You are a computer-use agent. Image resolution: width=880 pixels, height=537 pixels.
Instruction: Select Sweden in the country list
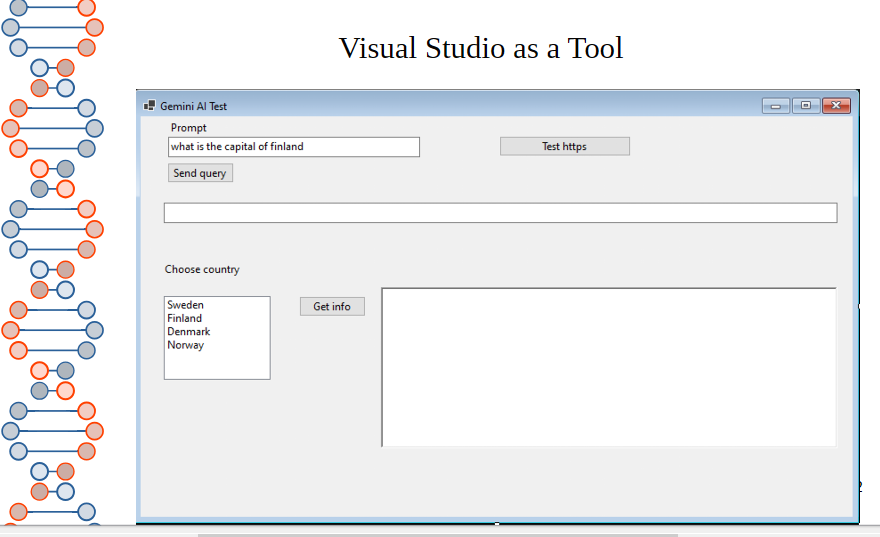[186, 305]
